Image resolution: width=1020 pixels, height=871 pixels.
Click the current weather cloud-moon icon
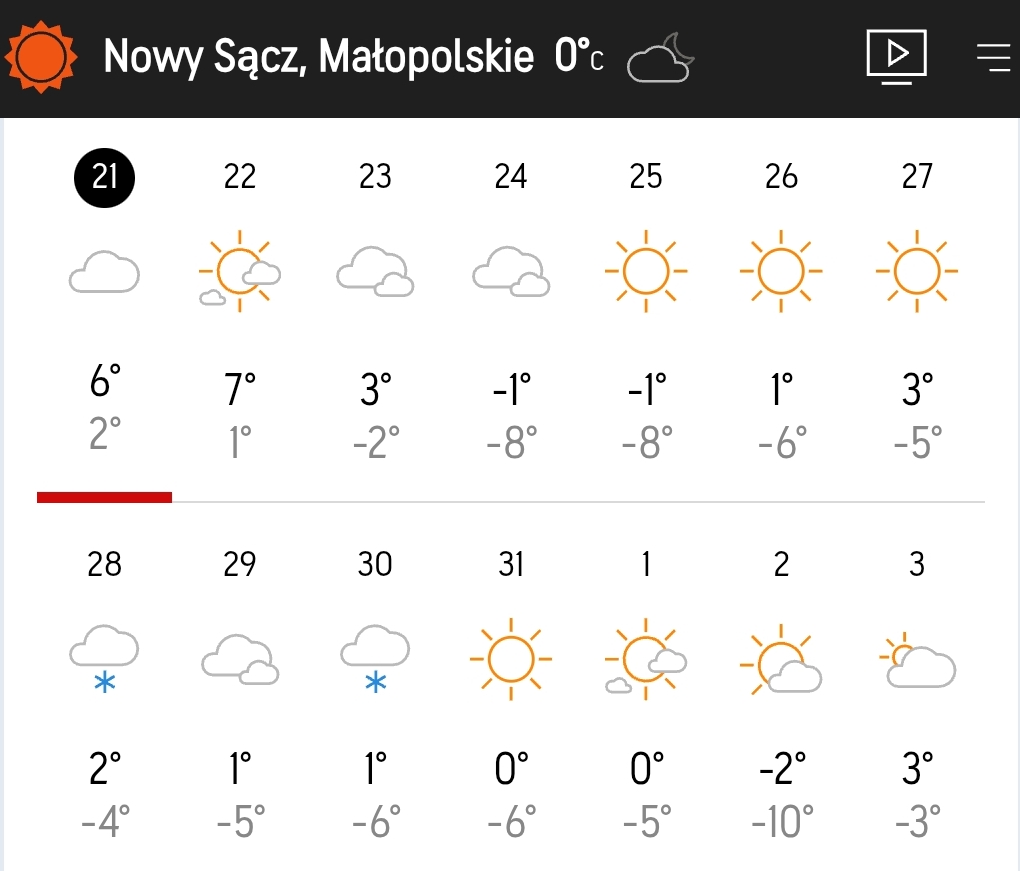[x=660, y=59]
